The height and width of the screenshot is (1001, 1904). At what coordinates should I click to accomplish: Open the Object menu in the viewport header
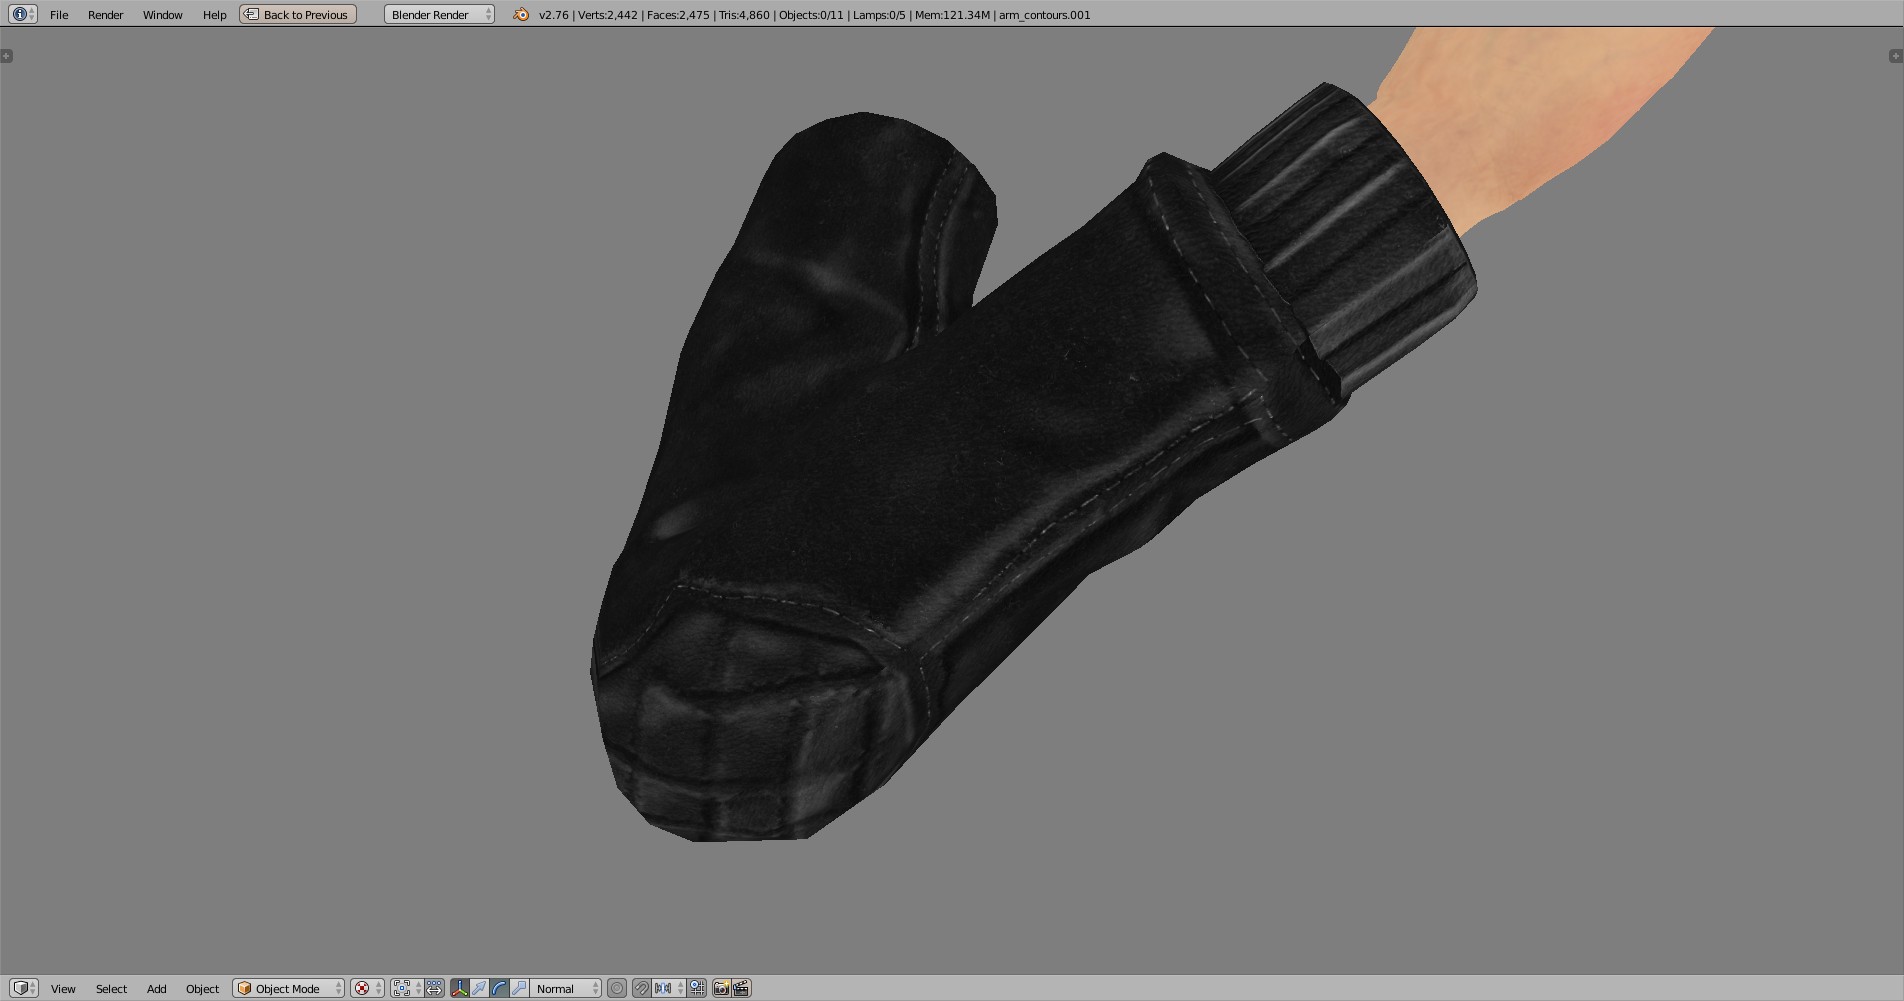click(202, 989)
